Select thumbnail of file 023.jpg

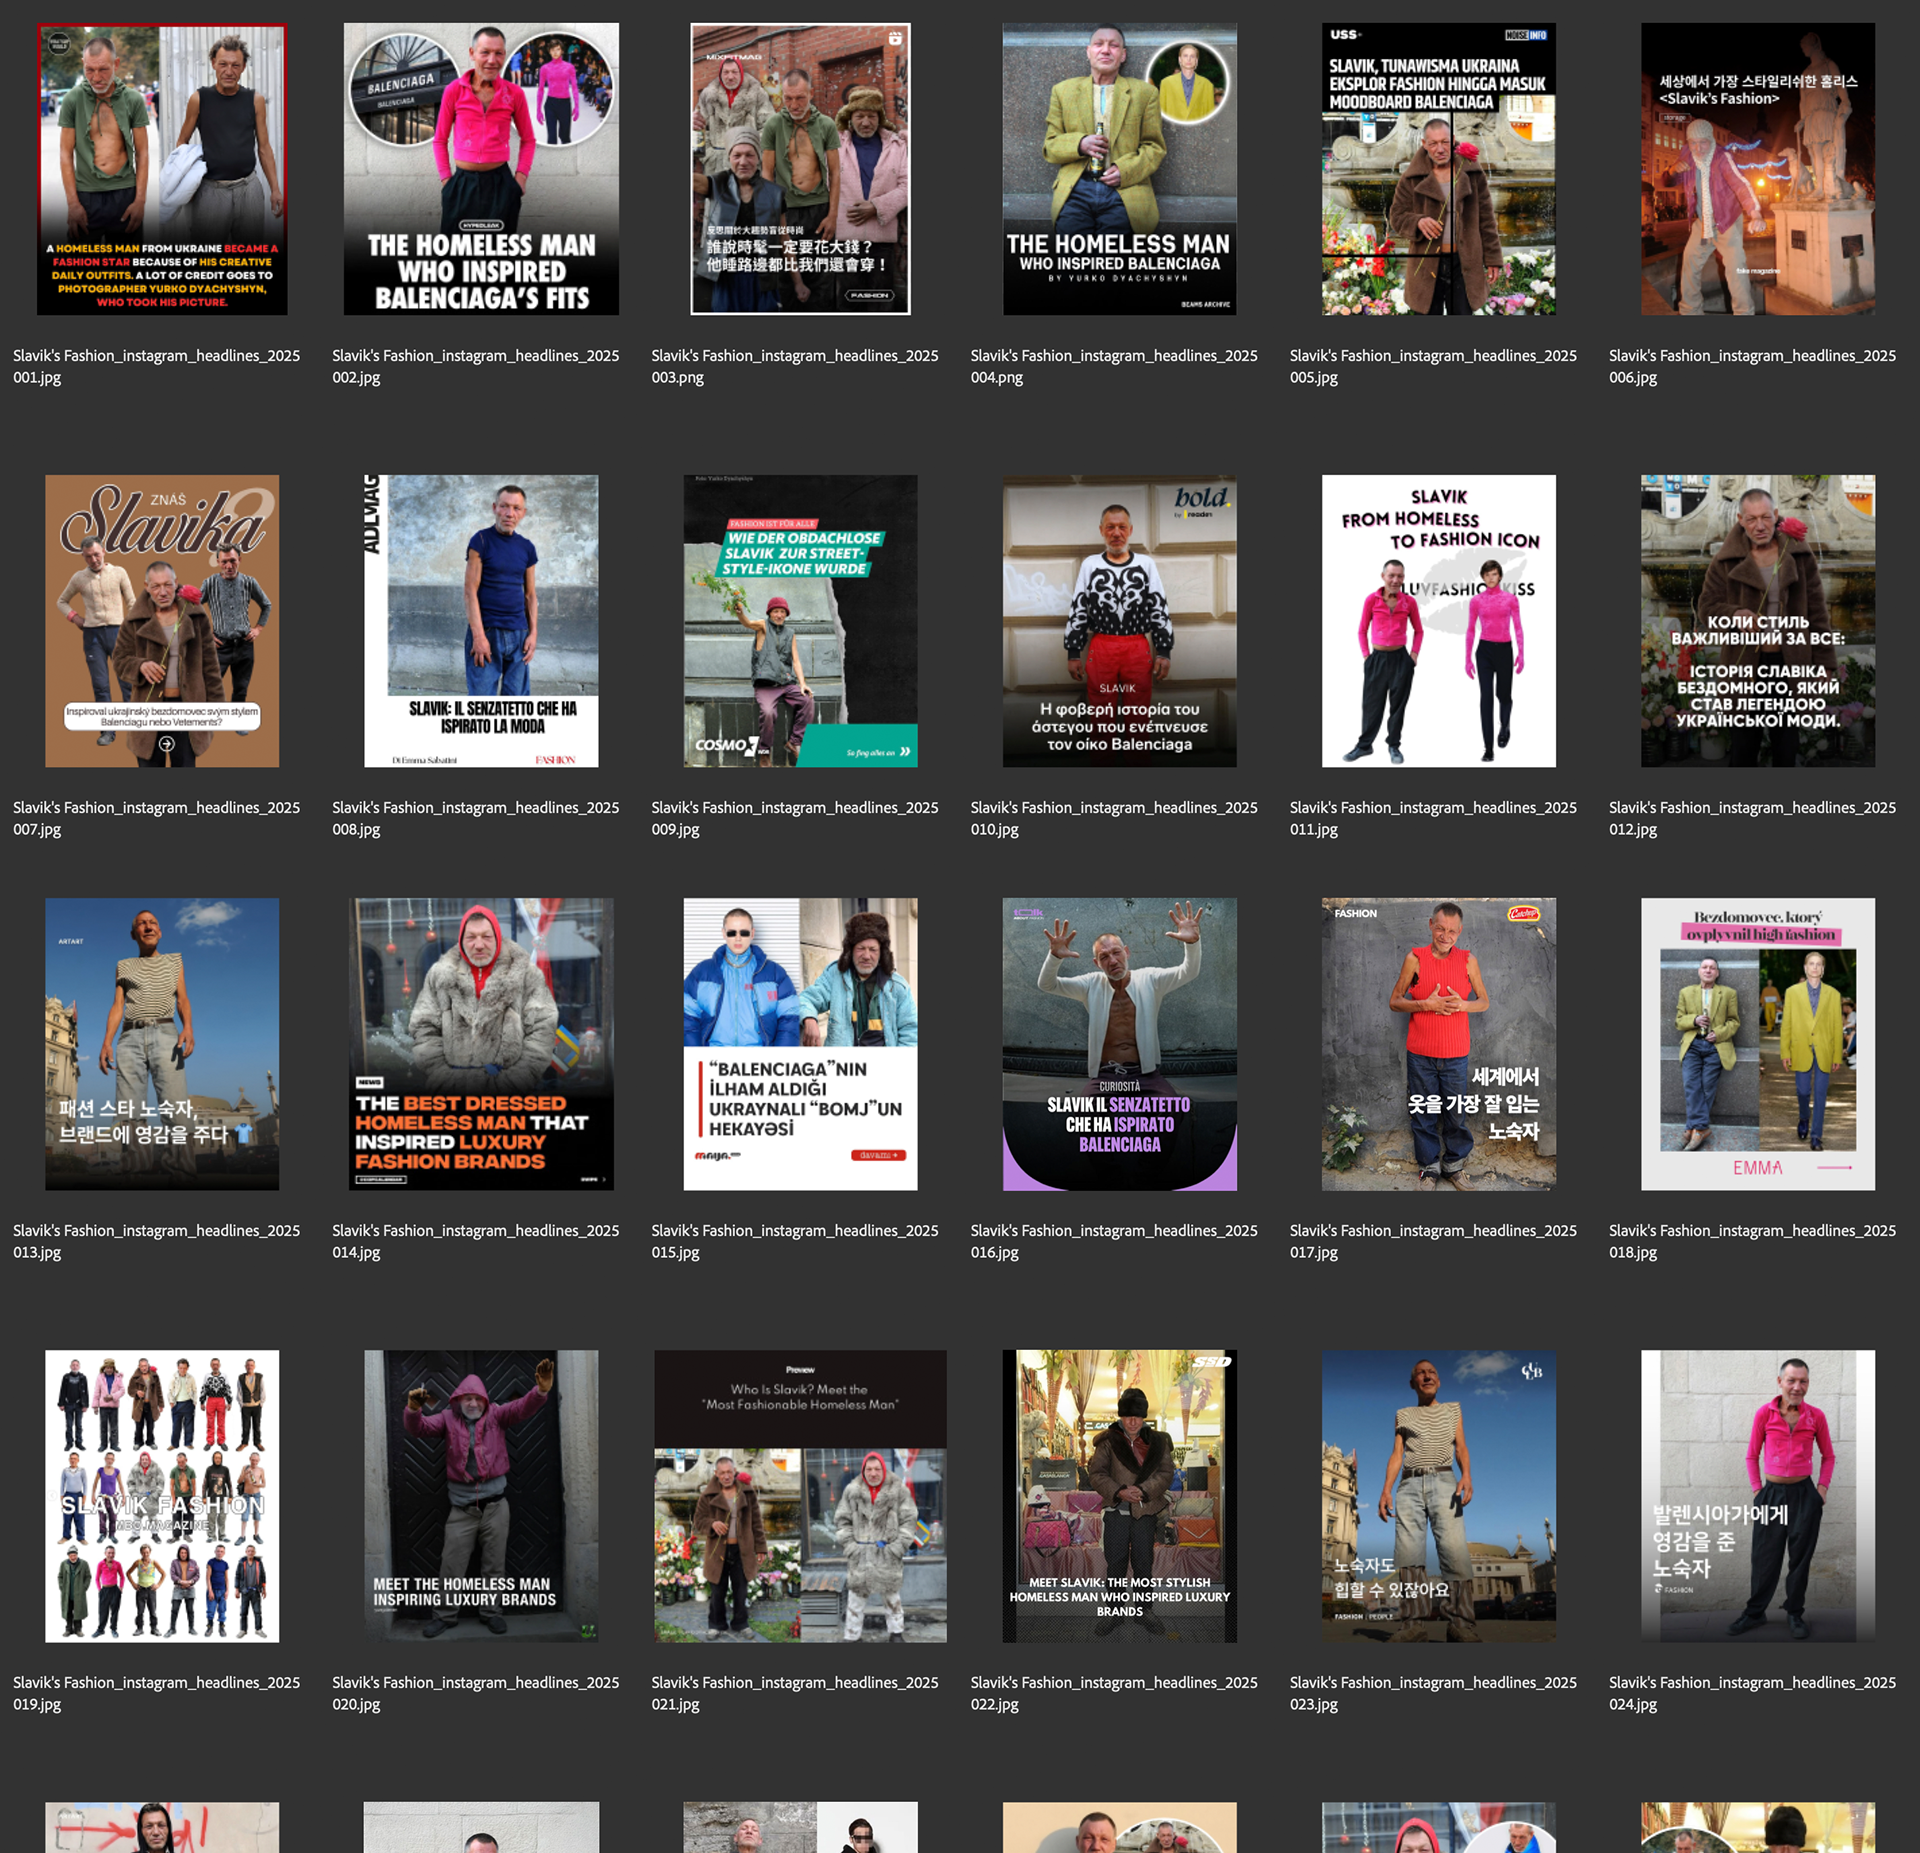(1439, 1496)
